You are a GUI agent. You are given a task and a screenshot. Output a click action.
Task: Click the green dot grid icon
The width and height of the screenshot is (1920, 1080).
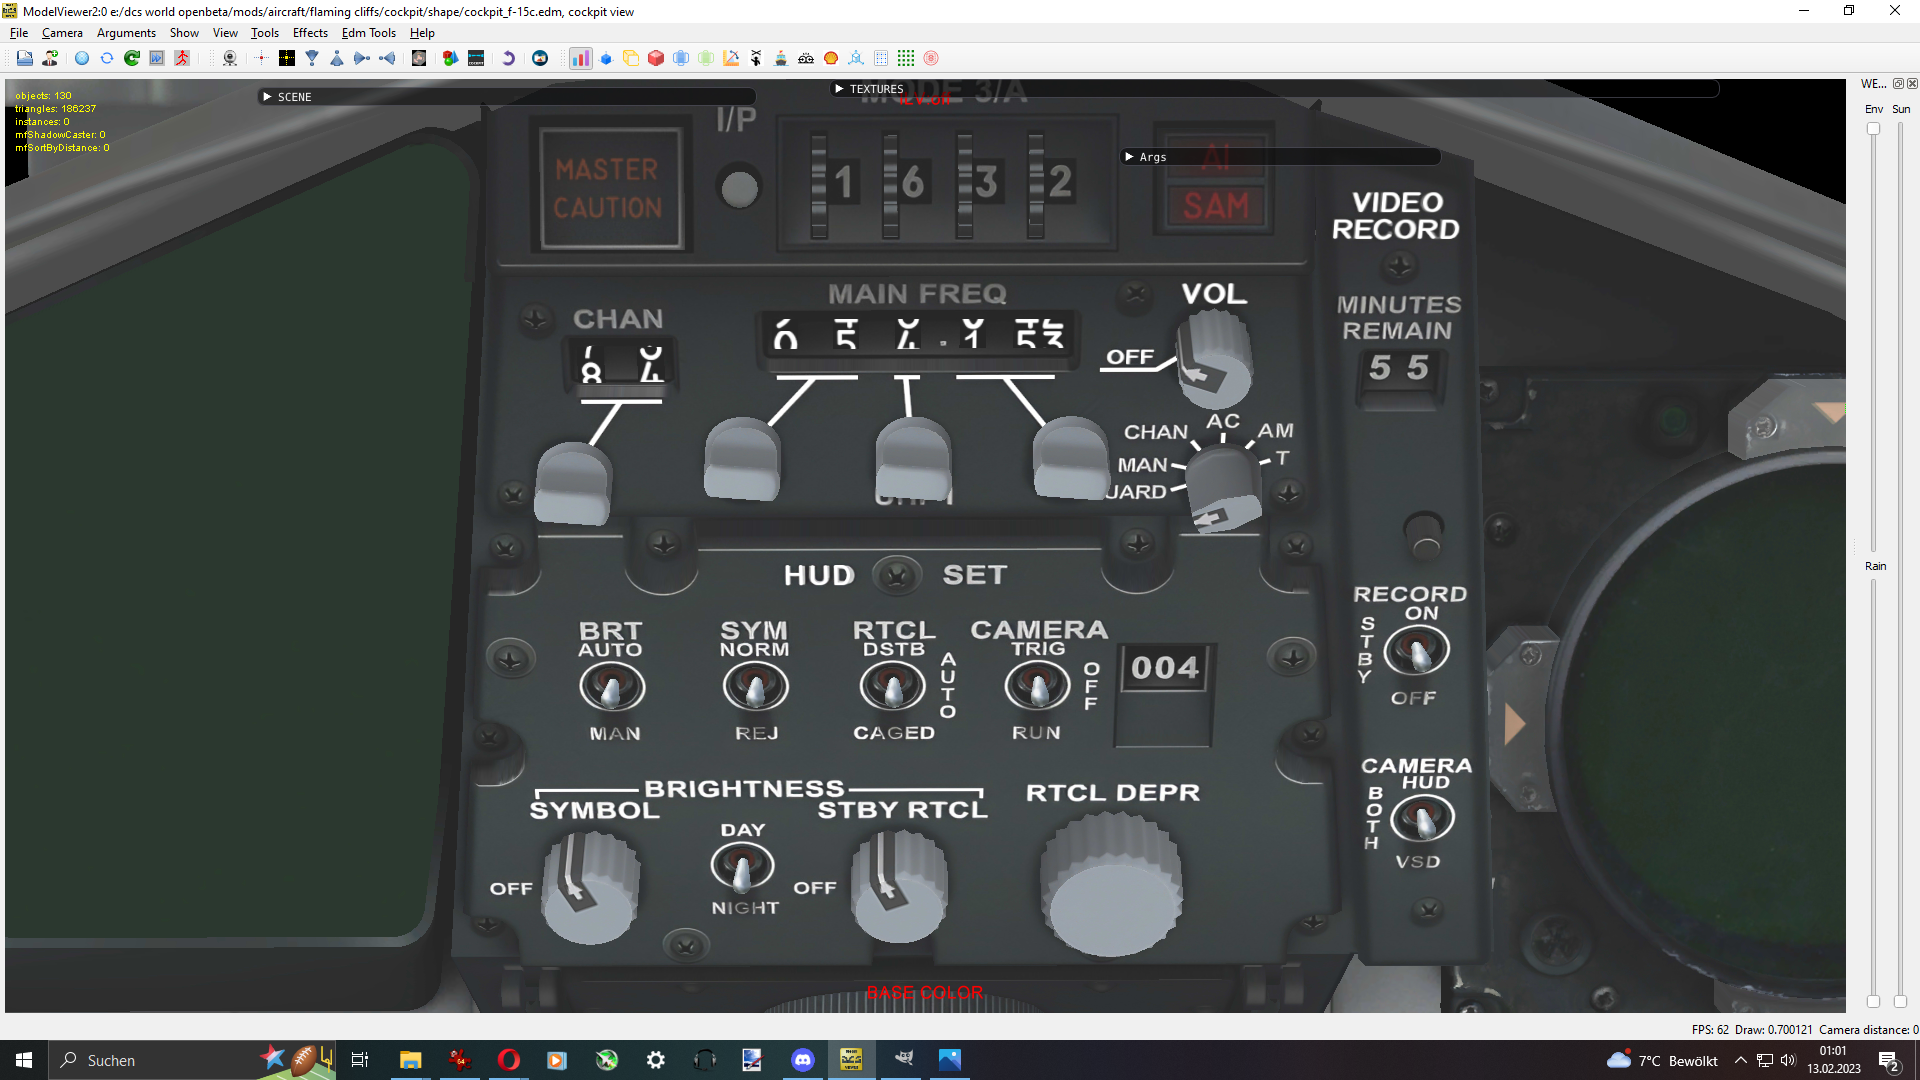(906, 58)
